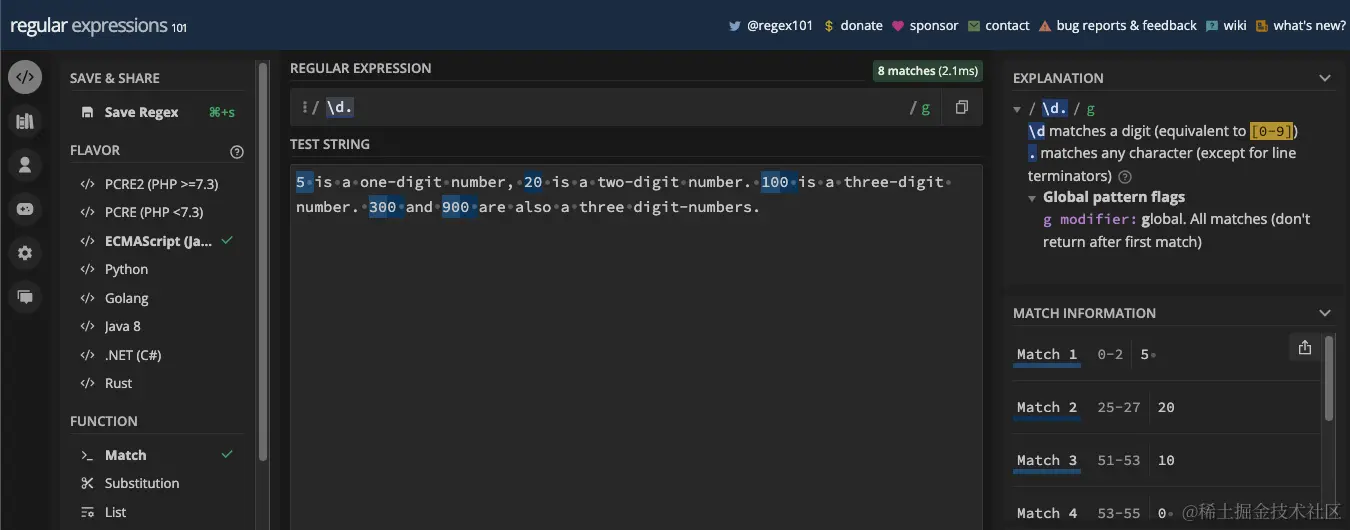
Task: Click the [0-9] highlighted token in explanation
Action: pyautogui.click(x=1272, y=131)
